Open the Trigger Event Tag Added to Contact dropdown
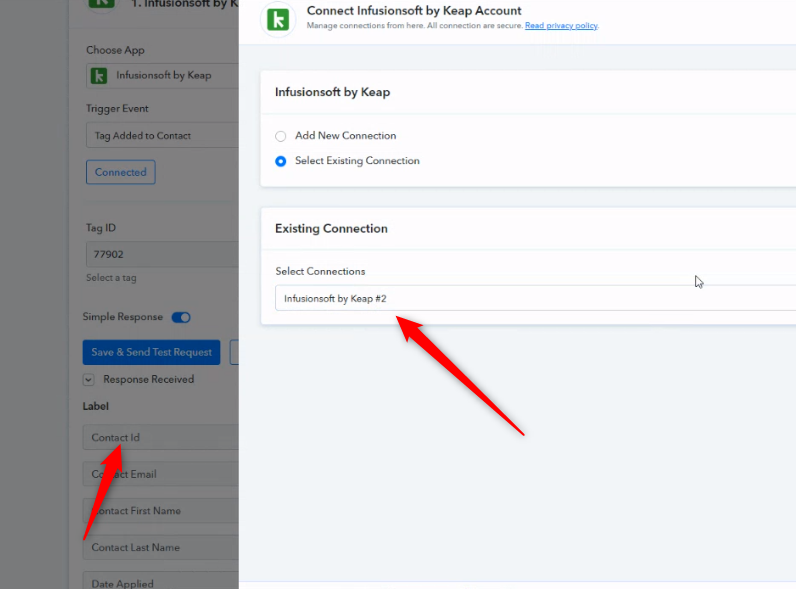The image size is (796, 589). [162, 135]
